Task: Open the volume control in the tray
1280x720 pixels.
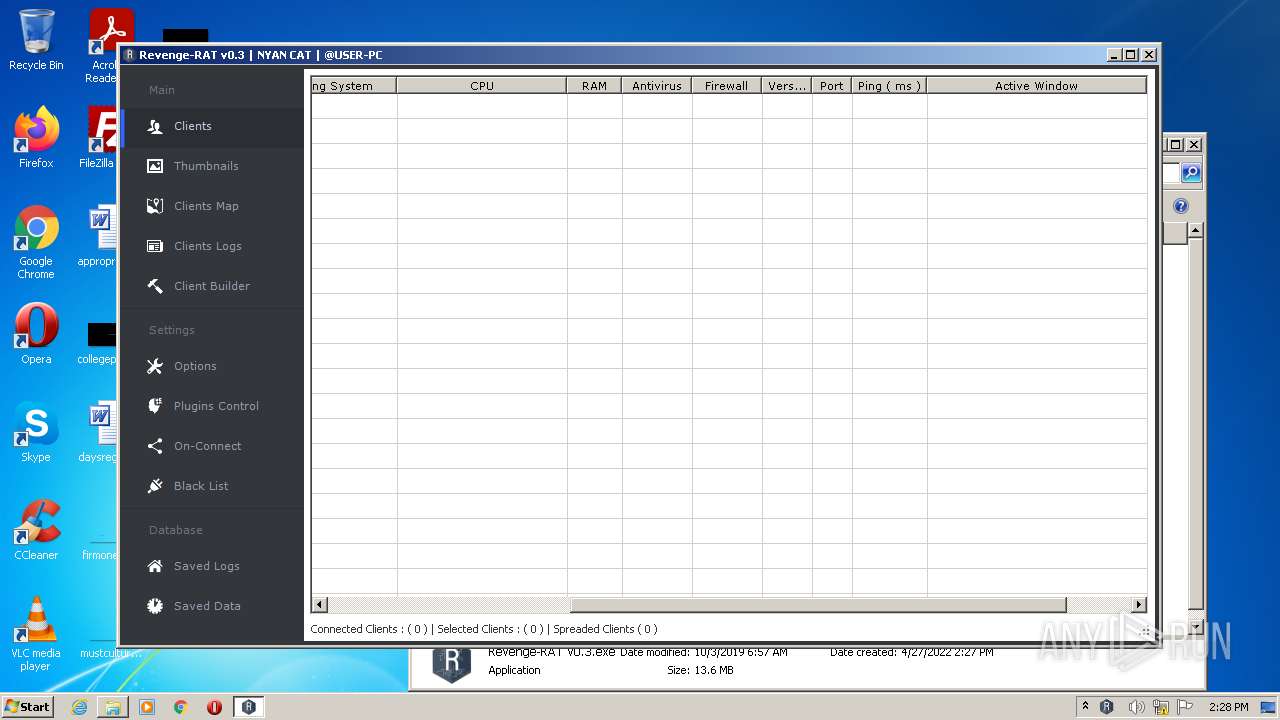Action: pos(1136,707)
